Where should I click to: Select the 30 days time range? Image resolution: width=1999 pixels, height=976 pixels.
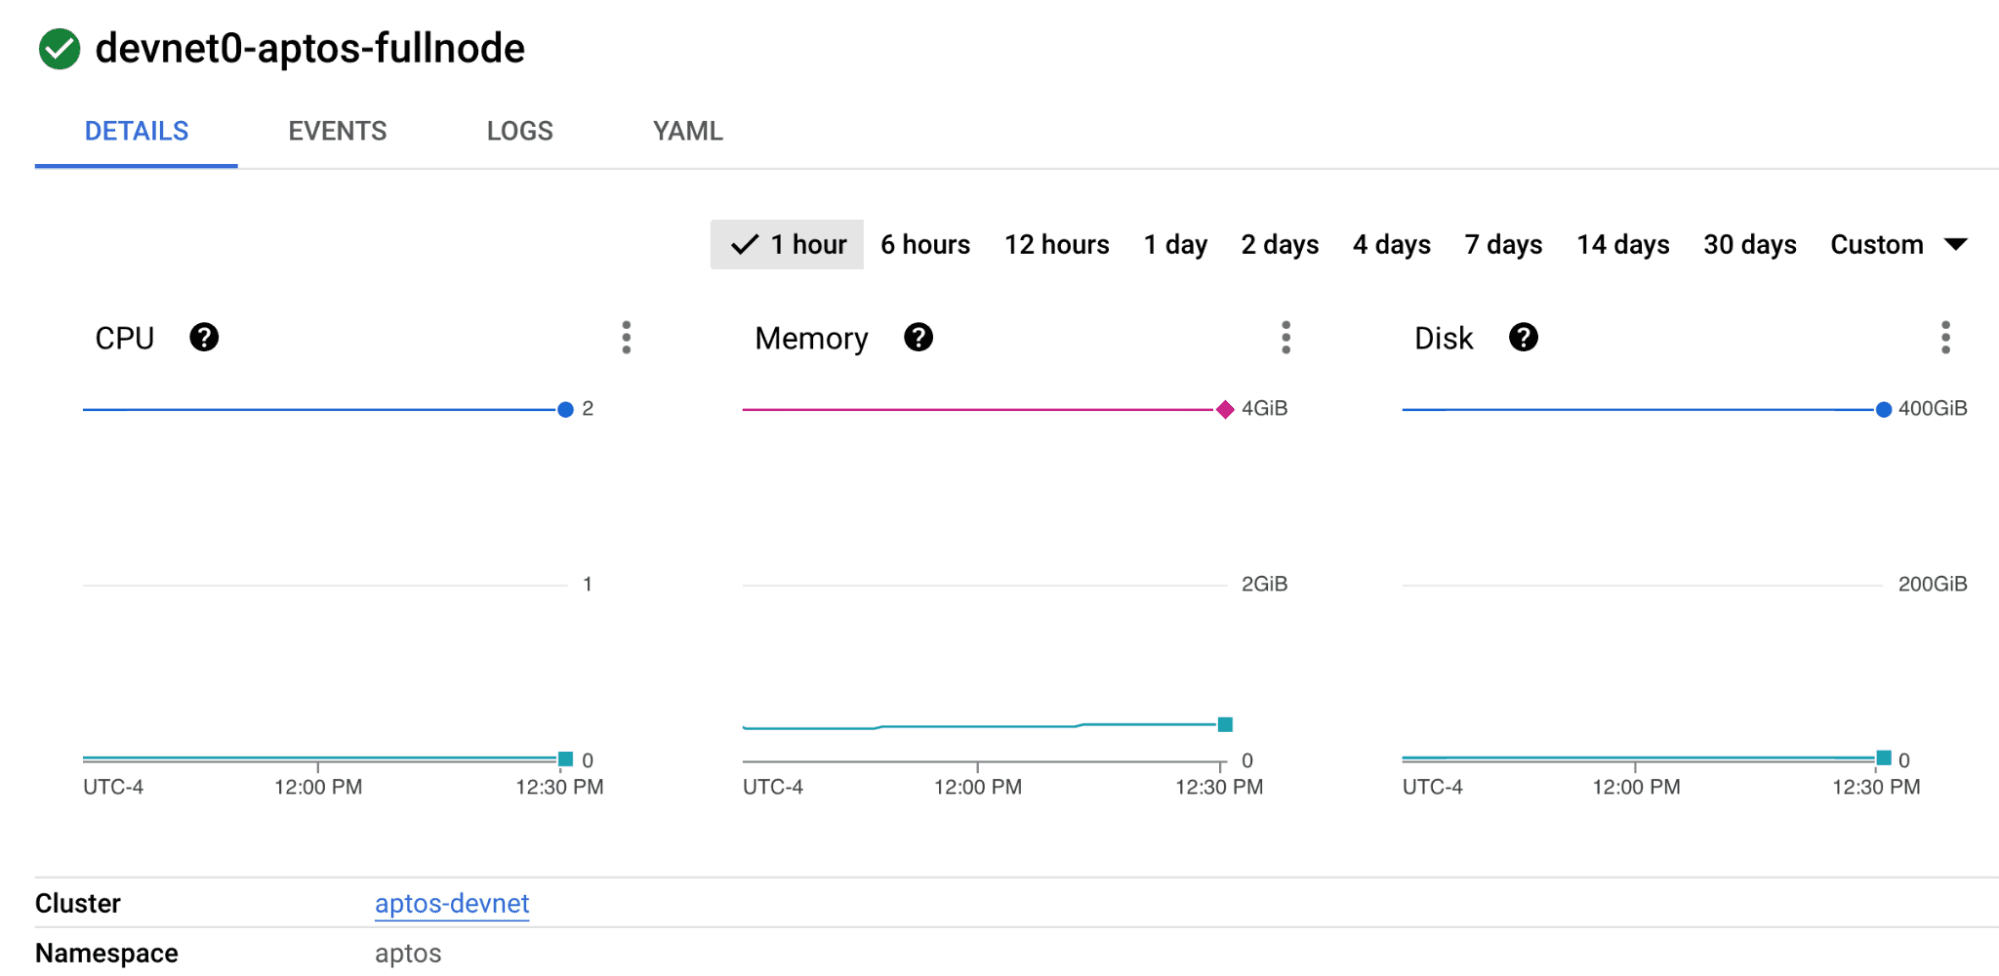(1749, 243)
